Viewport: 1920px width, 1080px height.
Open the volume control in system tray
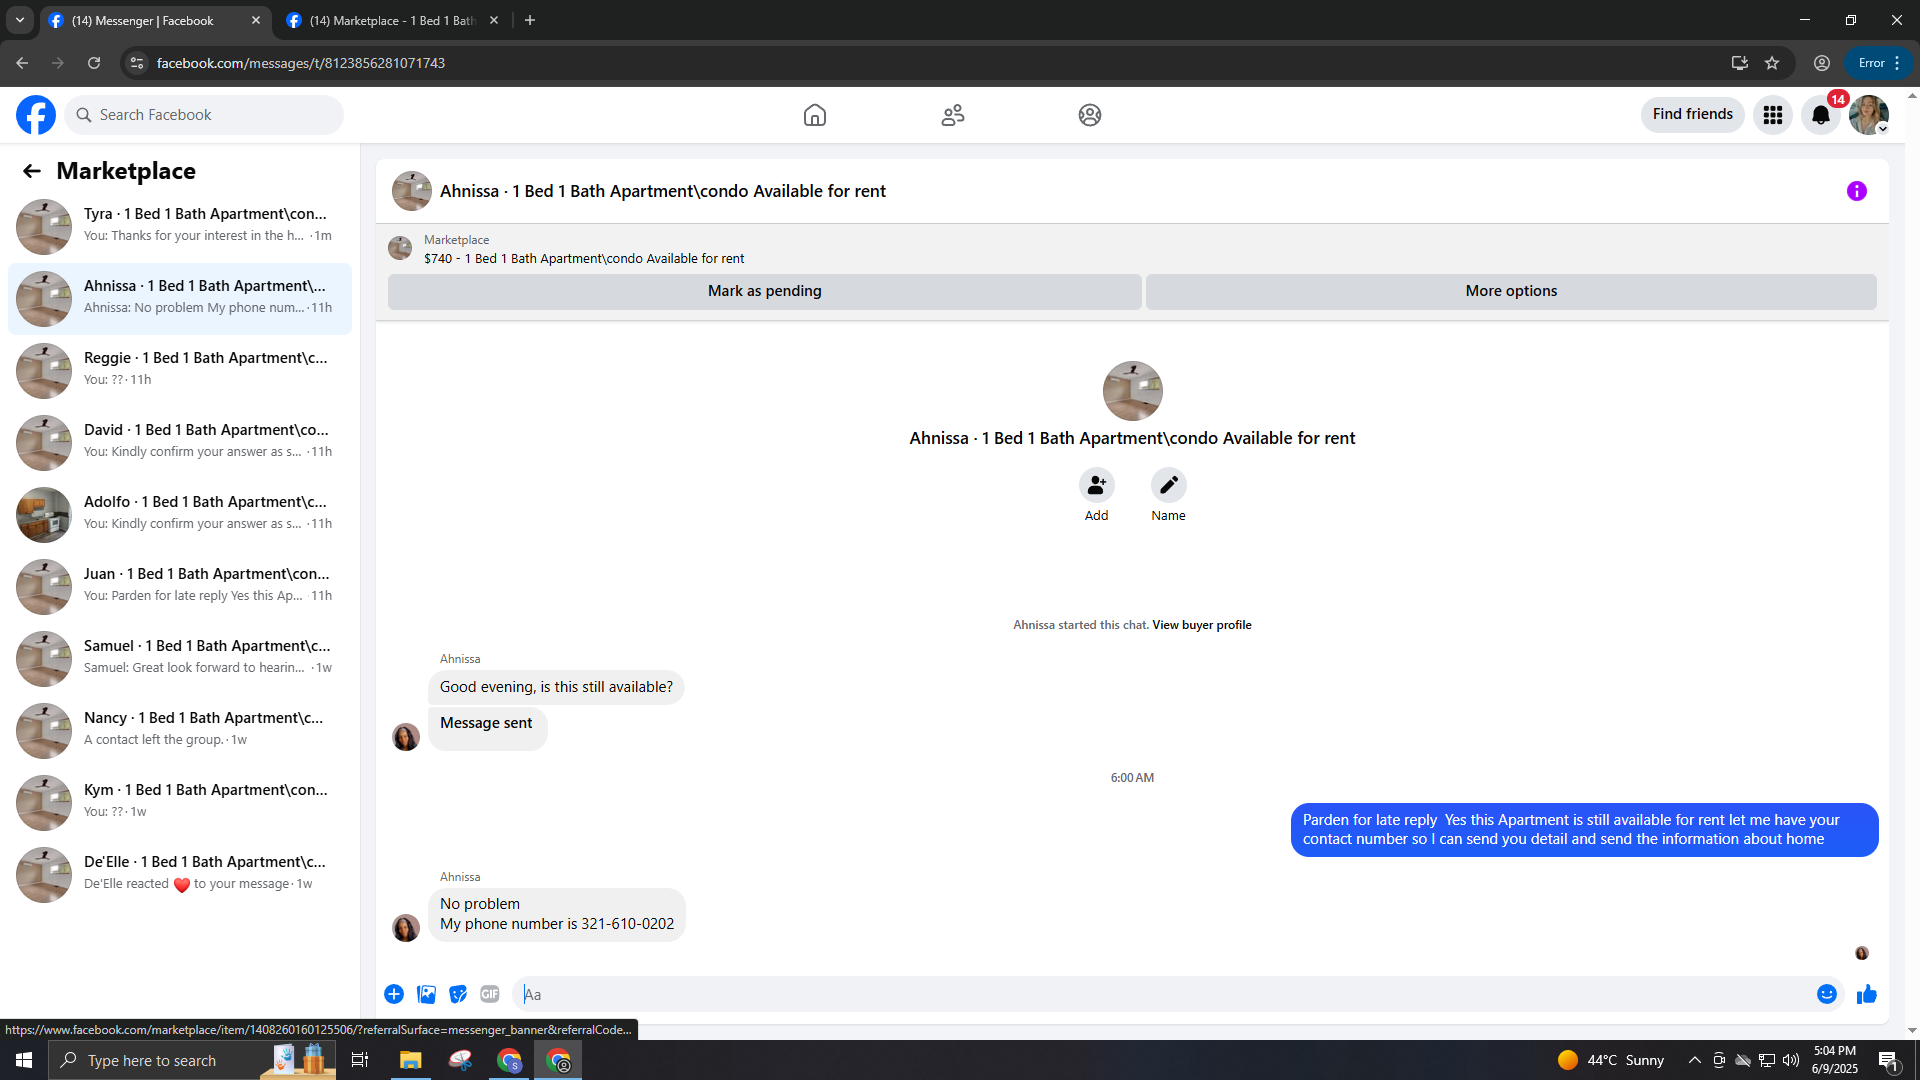click(x=1791, y=1060)
